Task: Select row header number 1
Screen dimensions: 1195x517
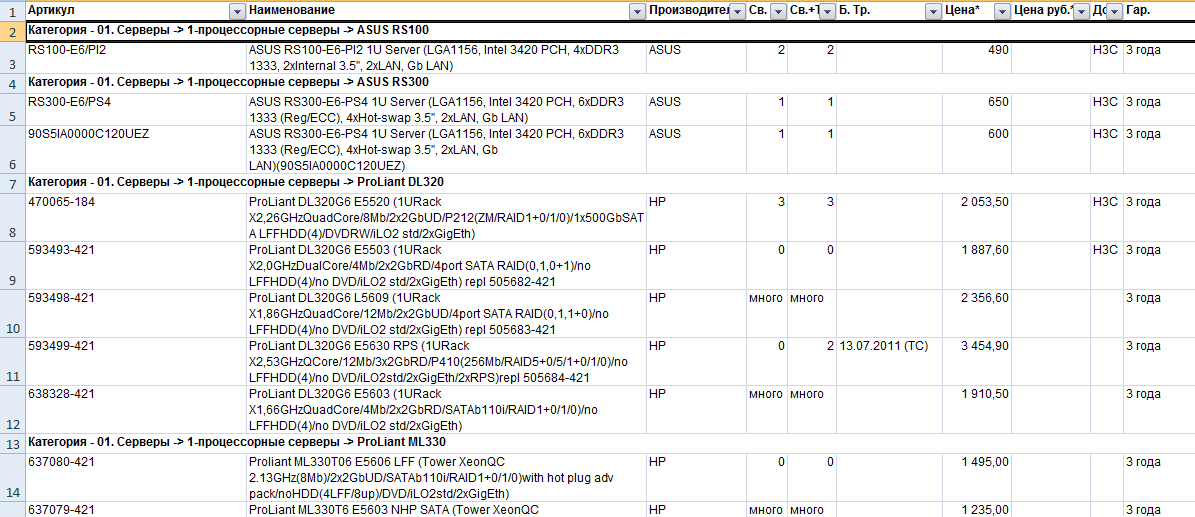Action: pyautogui.click(x=11, y=11)
